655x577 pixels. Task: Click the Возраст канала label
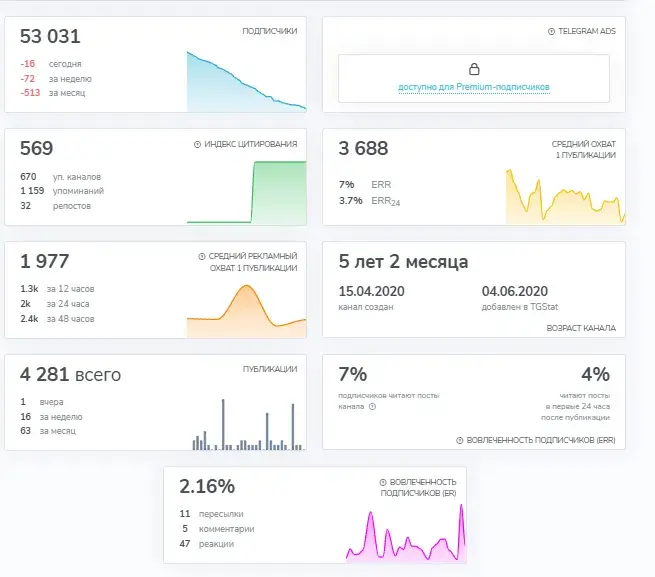(x=581, y=328)
